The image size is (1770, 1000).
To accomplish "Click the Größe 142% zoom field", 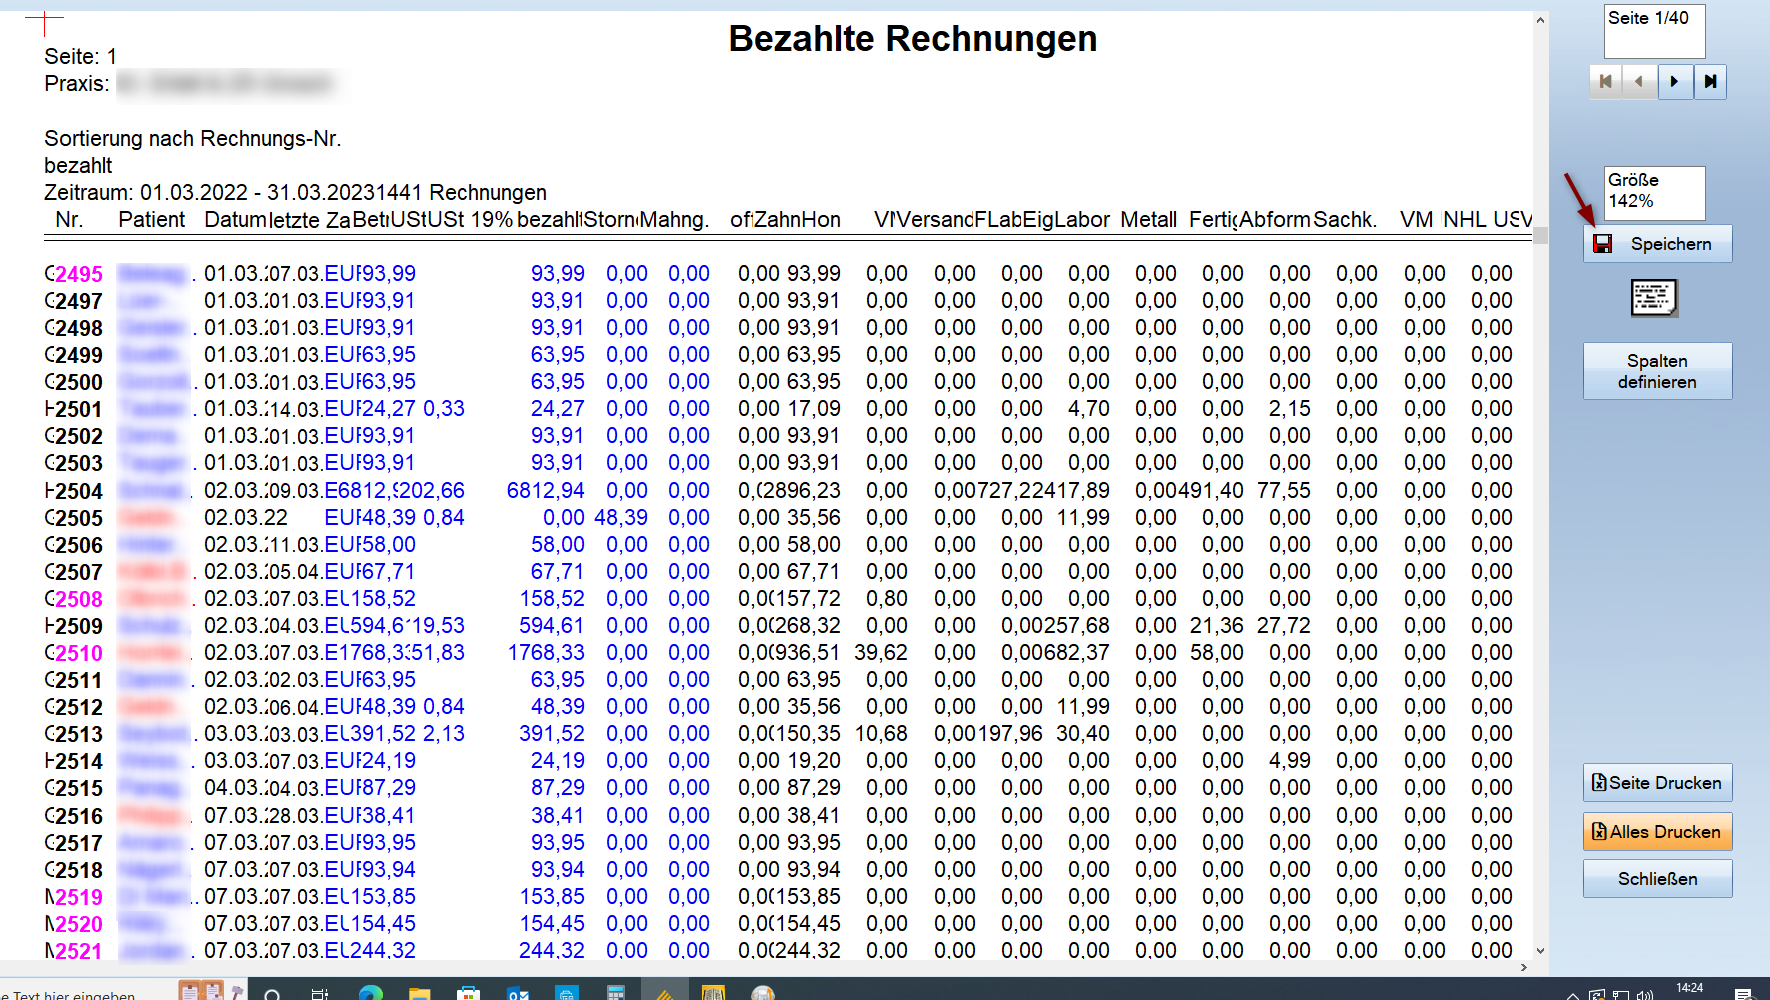I will [1654, 193].
